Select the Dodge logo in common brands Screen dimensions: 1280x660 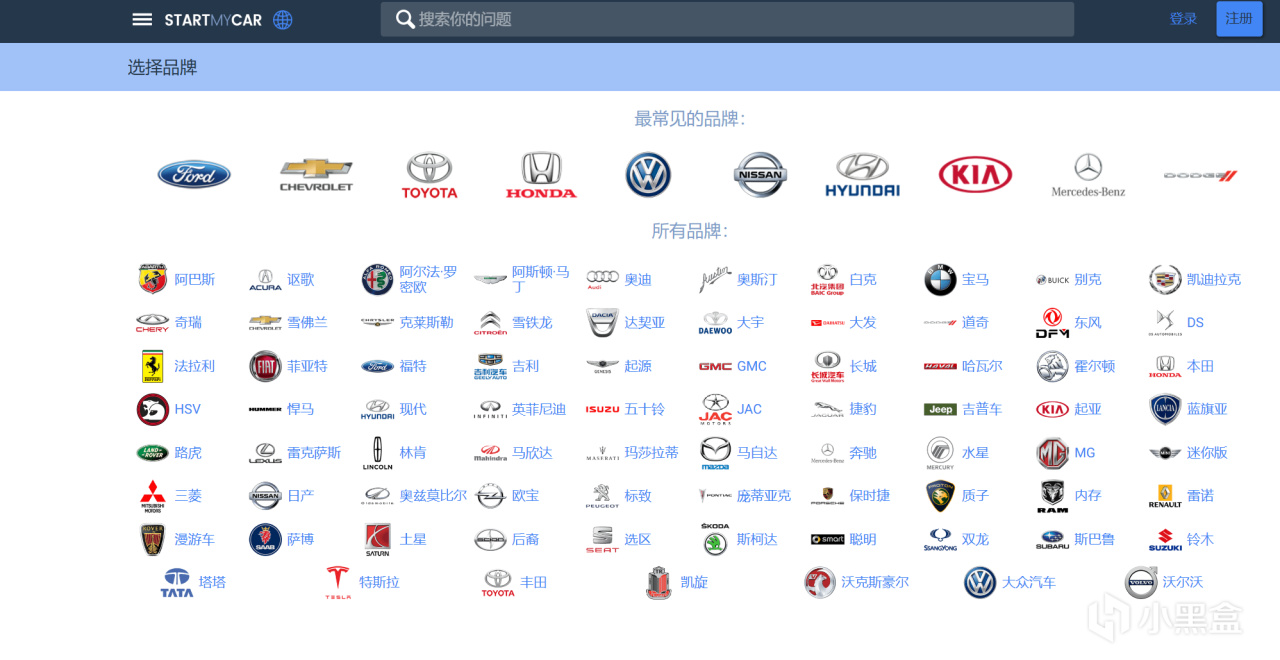1200,175
